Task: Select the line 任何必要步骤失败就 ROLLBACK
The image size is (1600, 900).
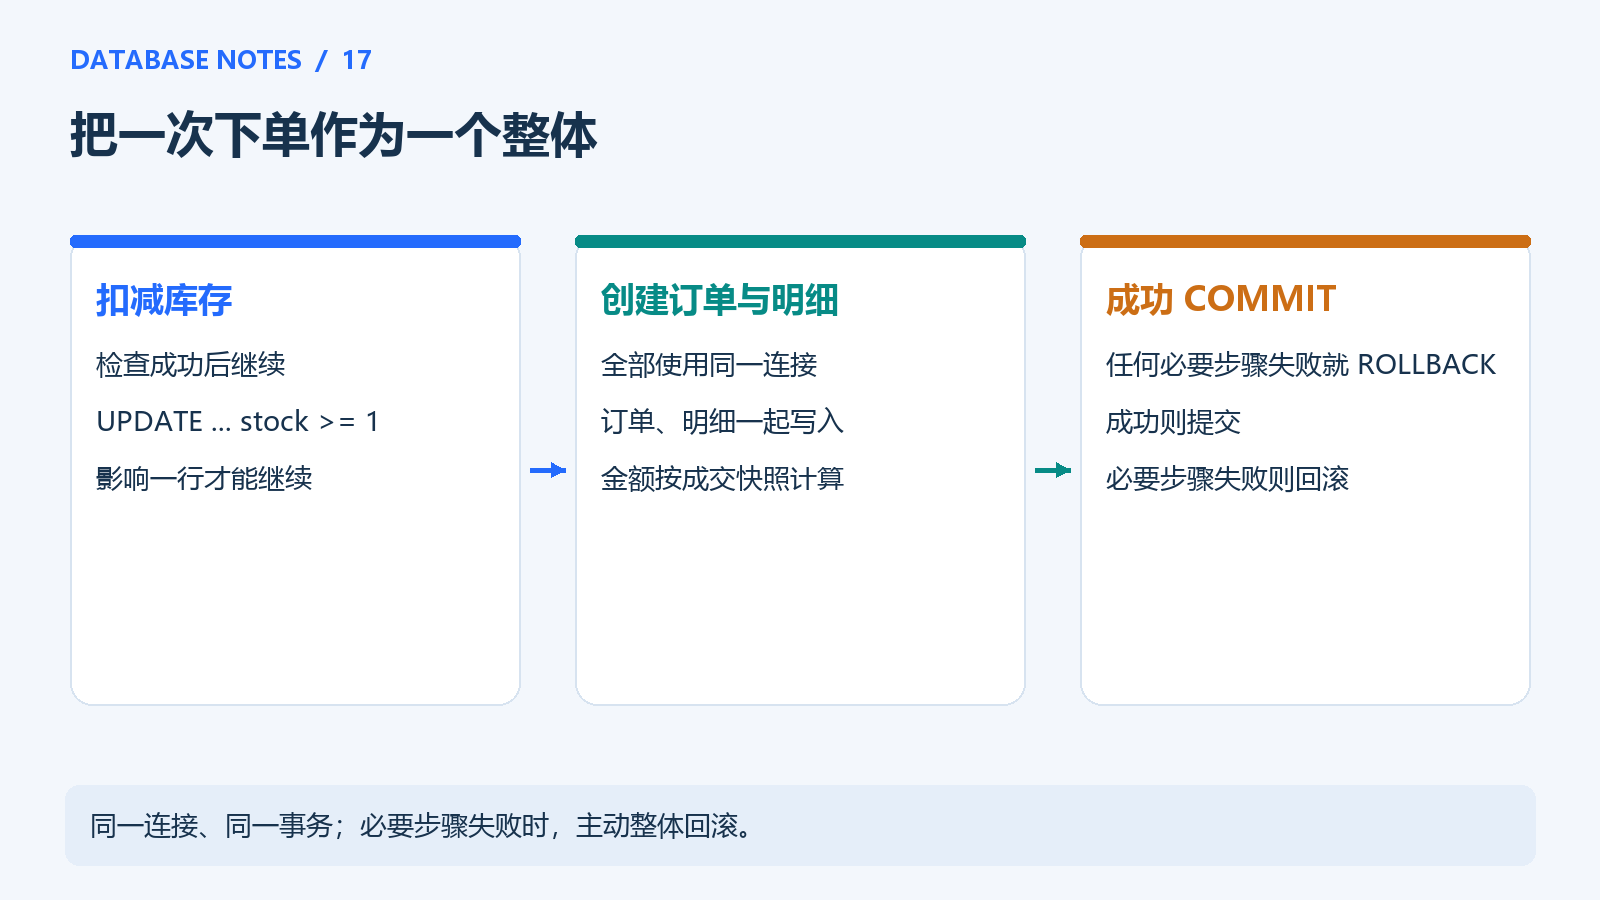Action: 1301,365
